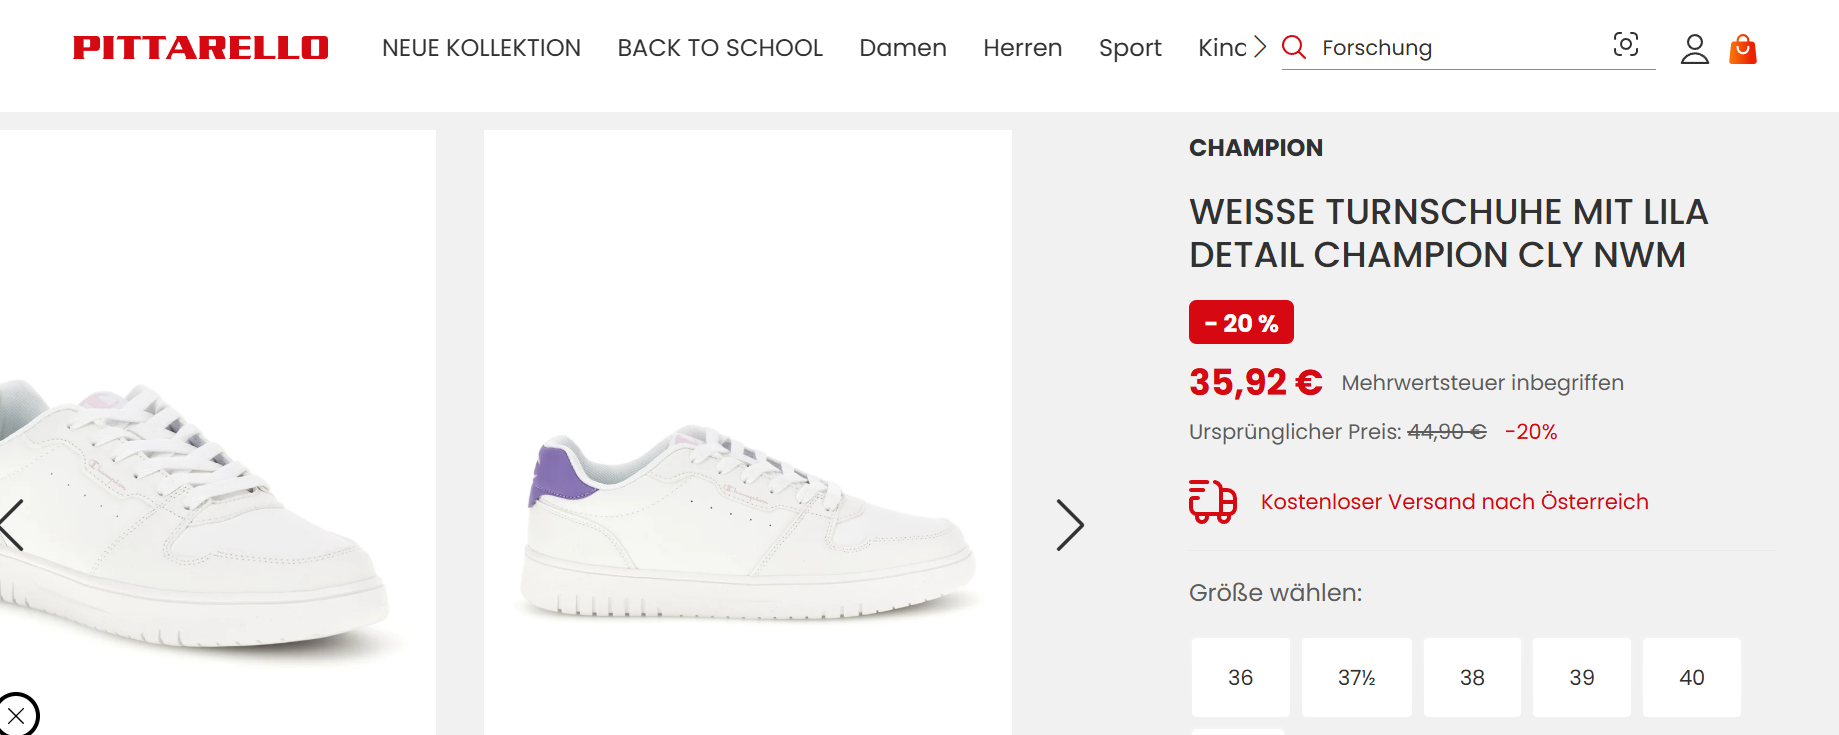Click the free shipping truck icon
Image resolution: width=1839 pixels, height=735 pixels.
[x=1213, y=501]
